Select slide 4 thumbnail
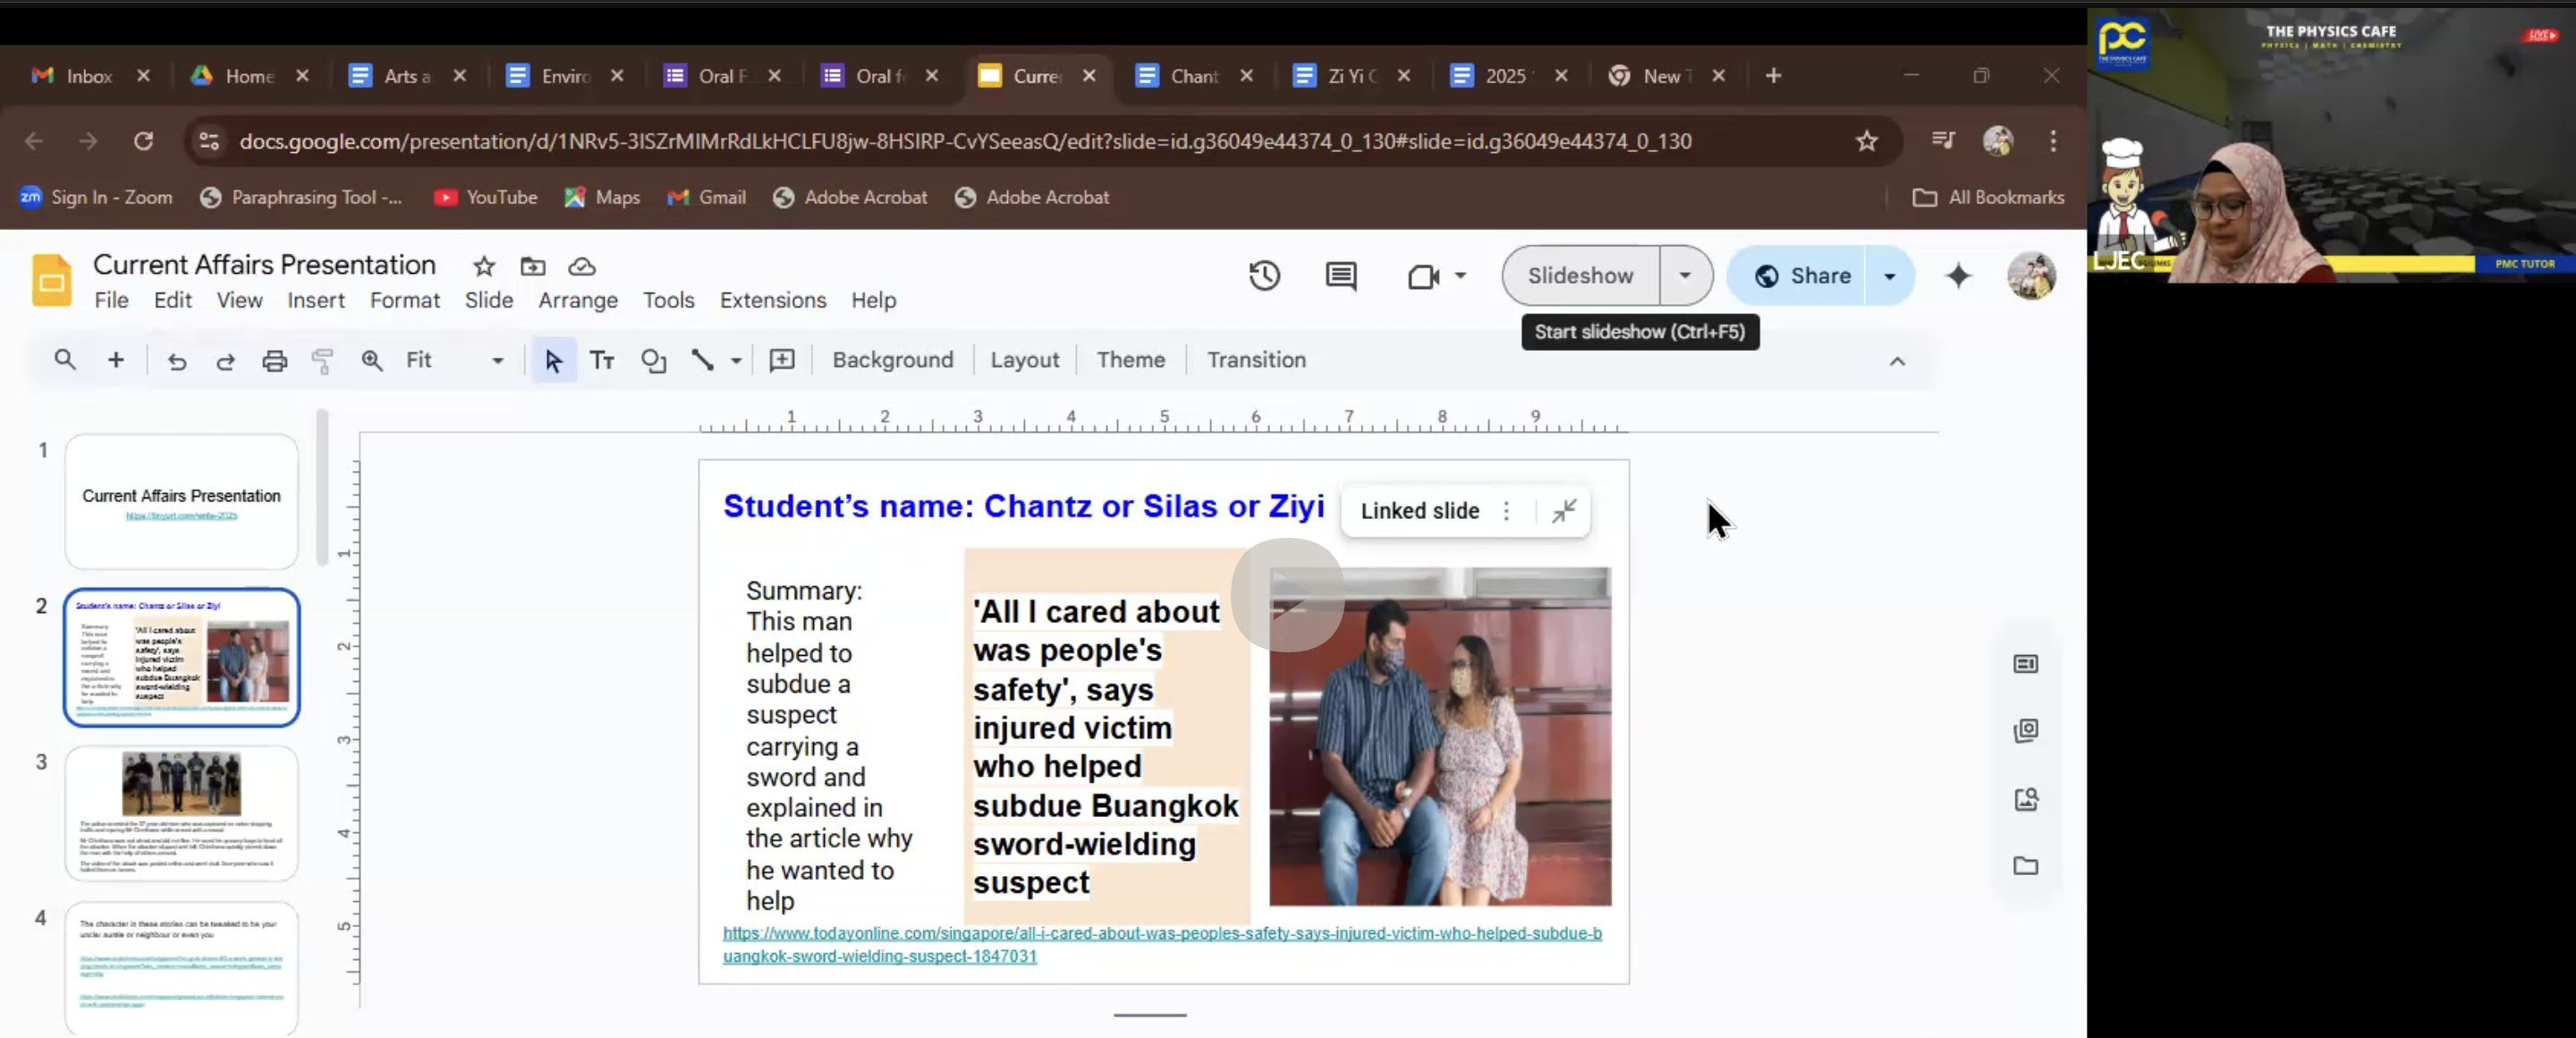Viewport: 2576px width, 1038px height. pos(181,968)
